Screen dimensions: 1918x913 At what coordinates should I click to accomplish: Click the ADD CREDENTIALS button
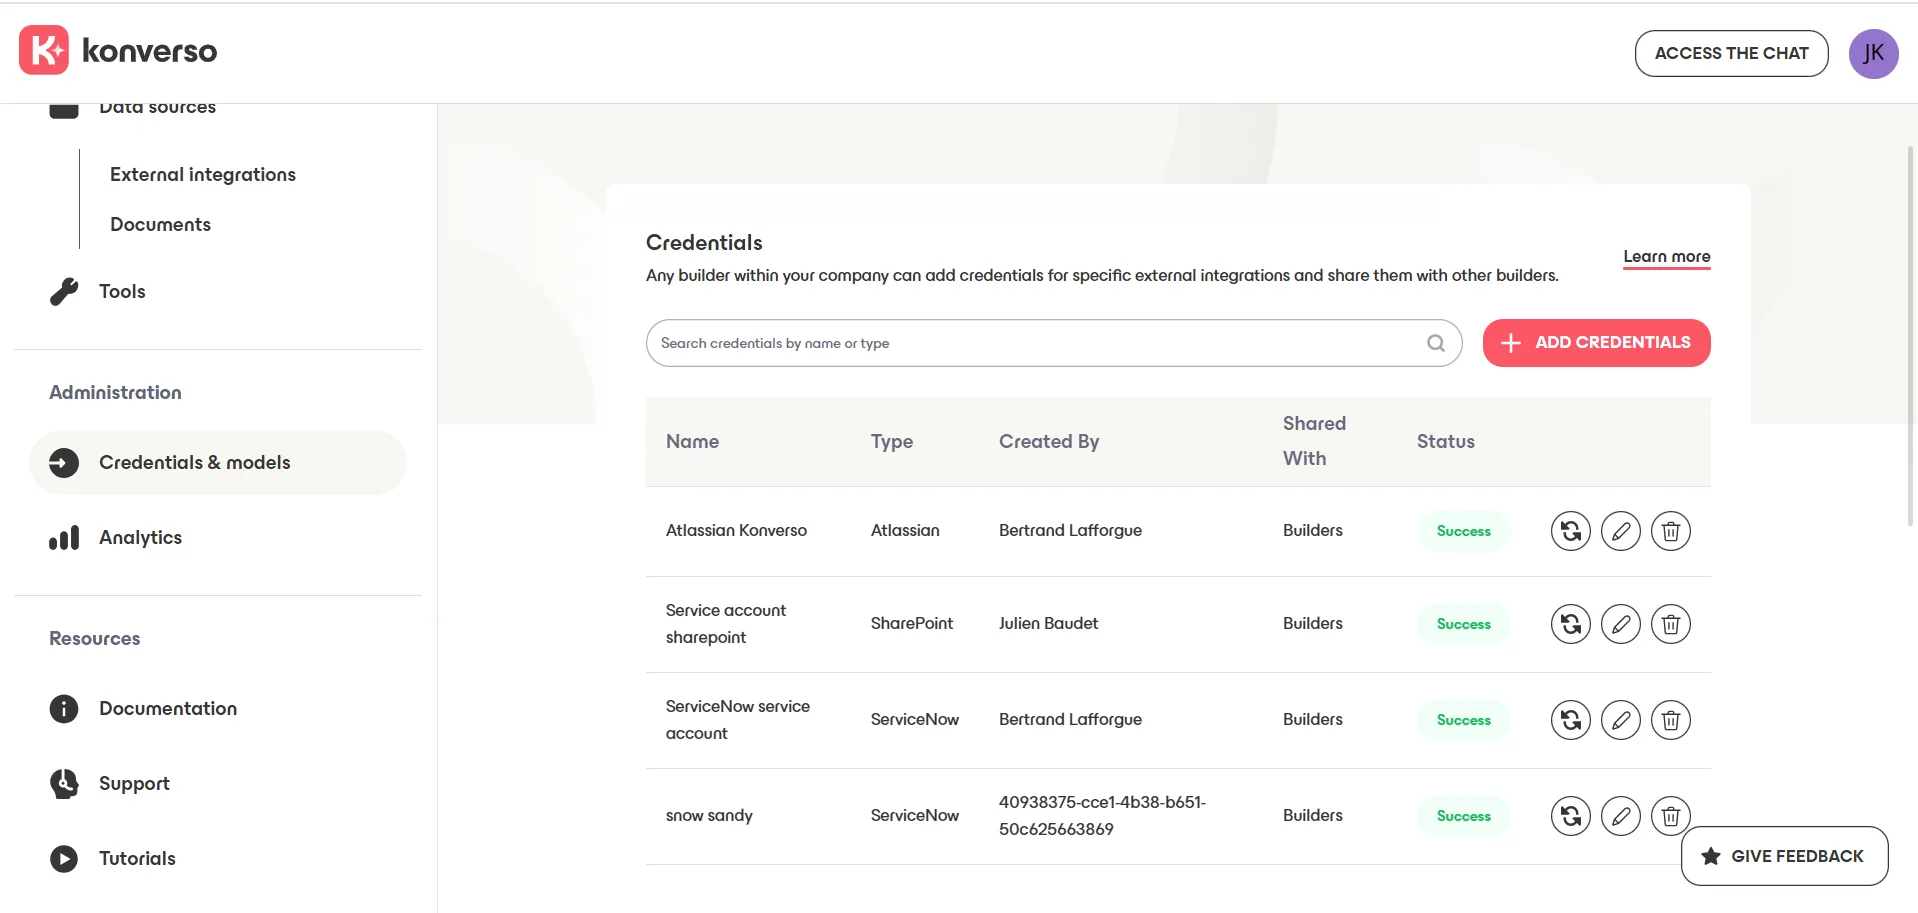1596,343
